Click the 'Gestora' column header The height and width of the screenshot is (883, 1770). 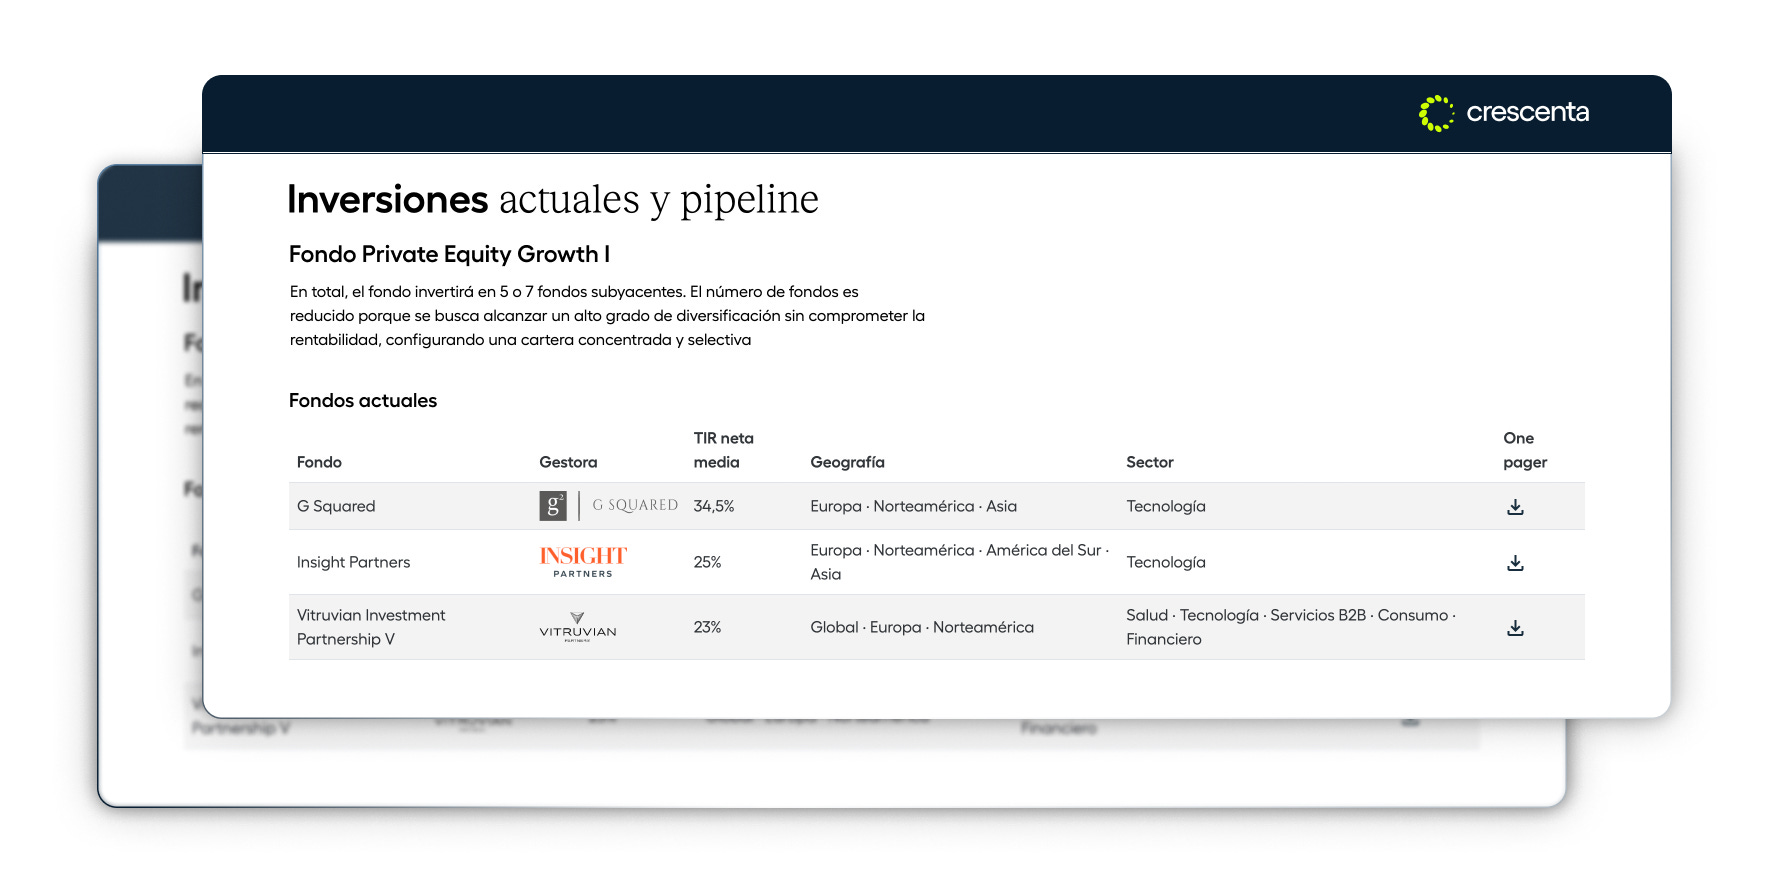568,462
